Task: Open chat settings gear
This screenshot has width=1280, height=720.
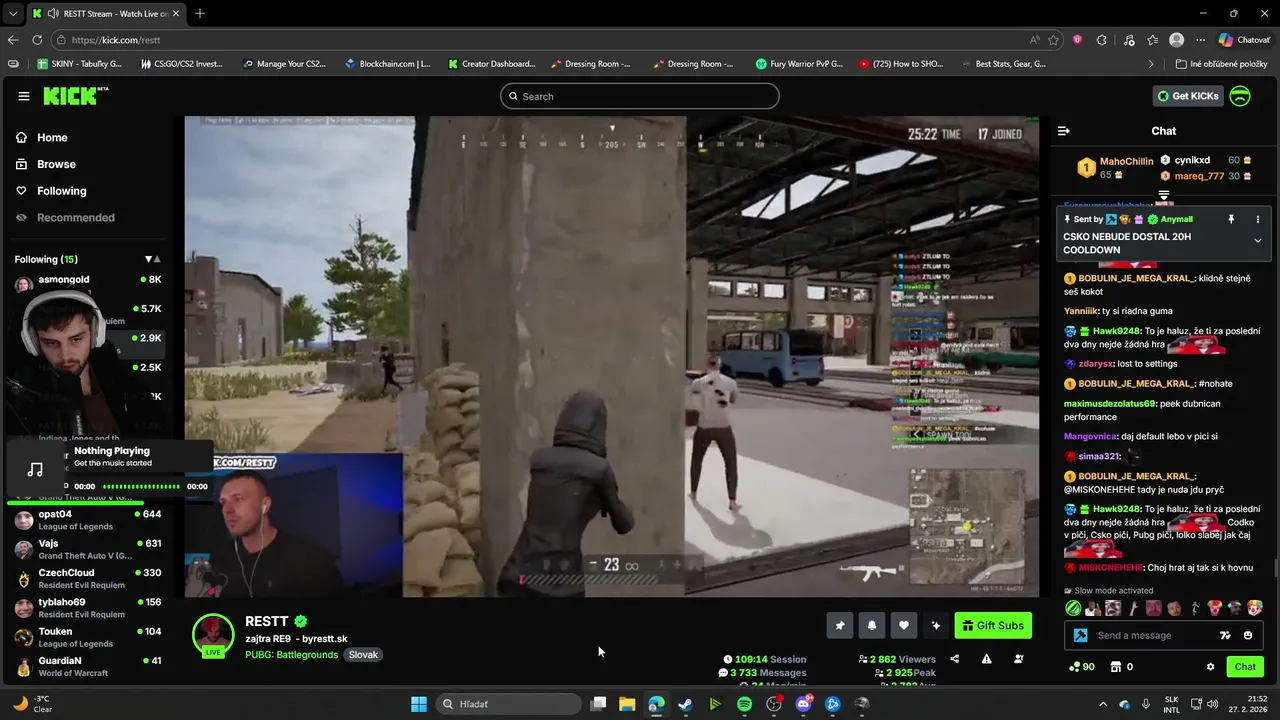Action: click(x=1210, y=667)
